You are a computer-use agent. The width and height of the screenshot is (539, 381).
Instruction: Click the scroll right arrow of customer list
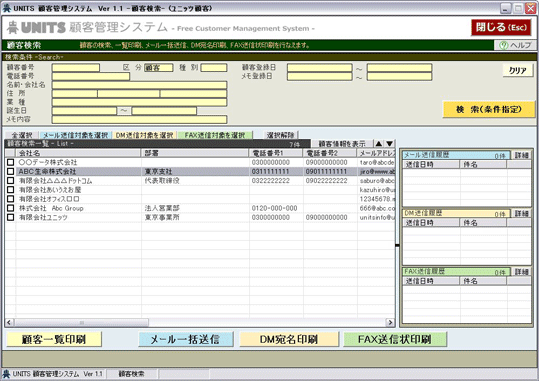(x=390, y=323)
